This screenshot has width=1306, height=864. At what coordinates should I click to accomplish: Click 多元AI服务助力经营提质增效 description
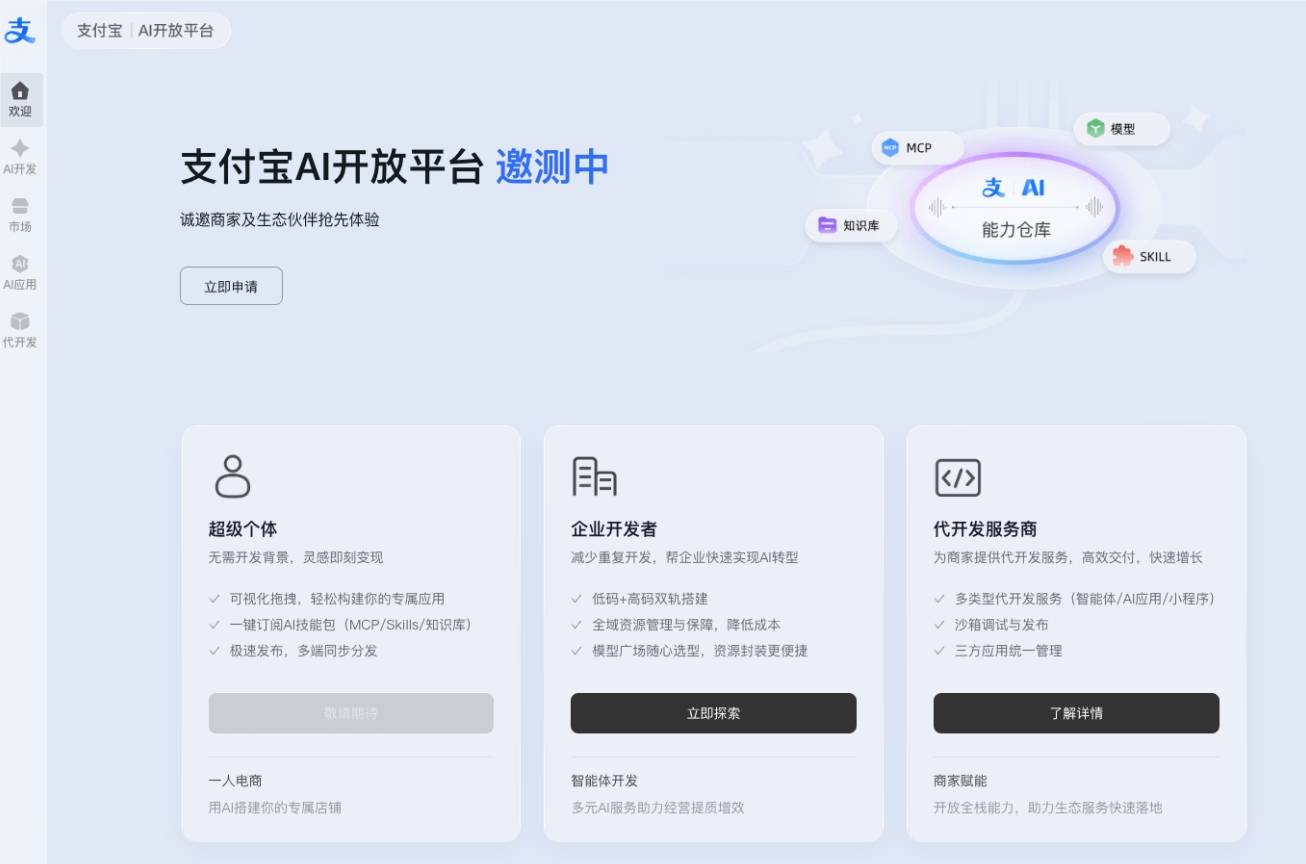coord(658,807)
